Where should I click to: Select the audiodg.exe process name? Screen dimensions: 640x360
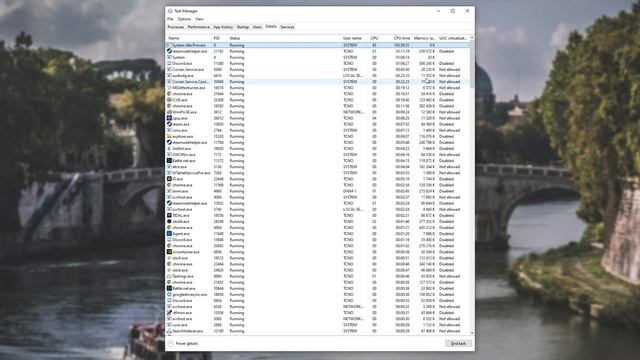coord(182,76)
